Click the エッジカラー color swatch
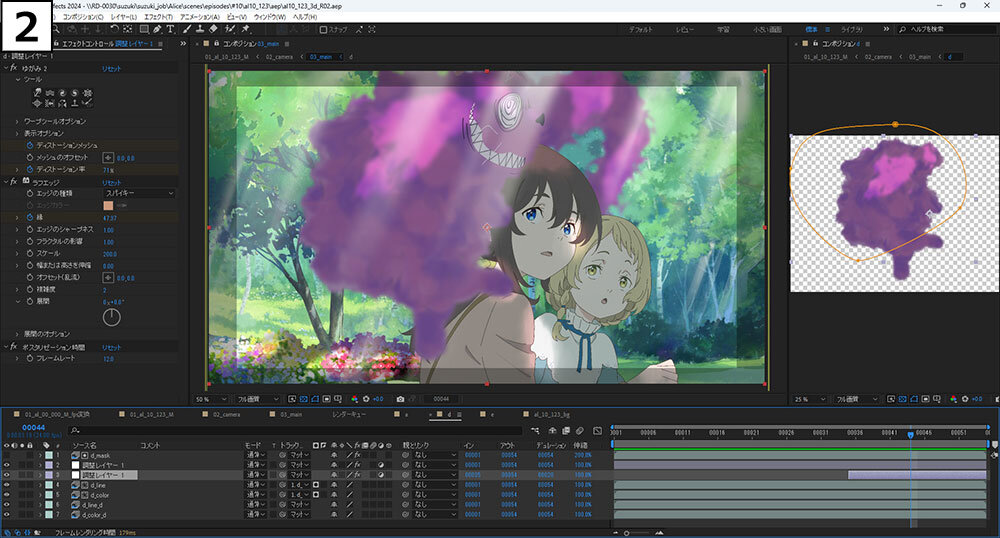This screenshot has width=1000, height=538. click(x=108, y=205)
